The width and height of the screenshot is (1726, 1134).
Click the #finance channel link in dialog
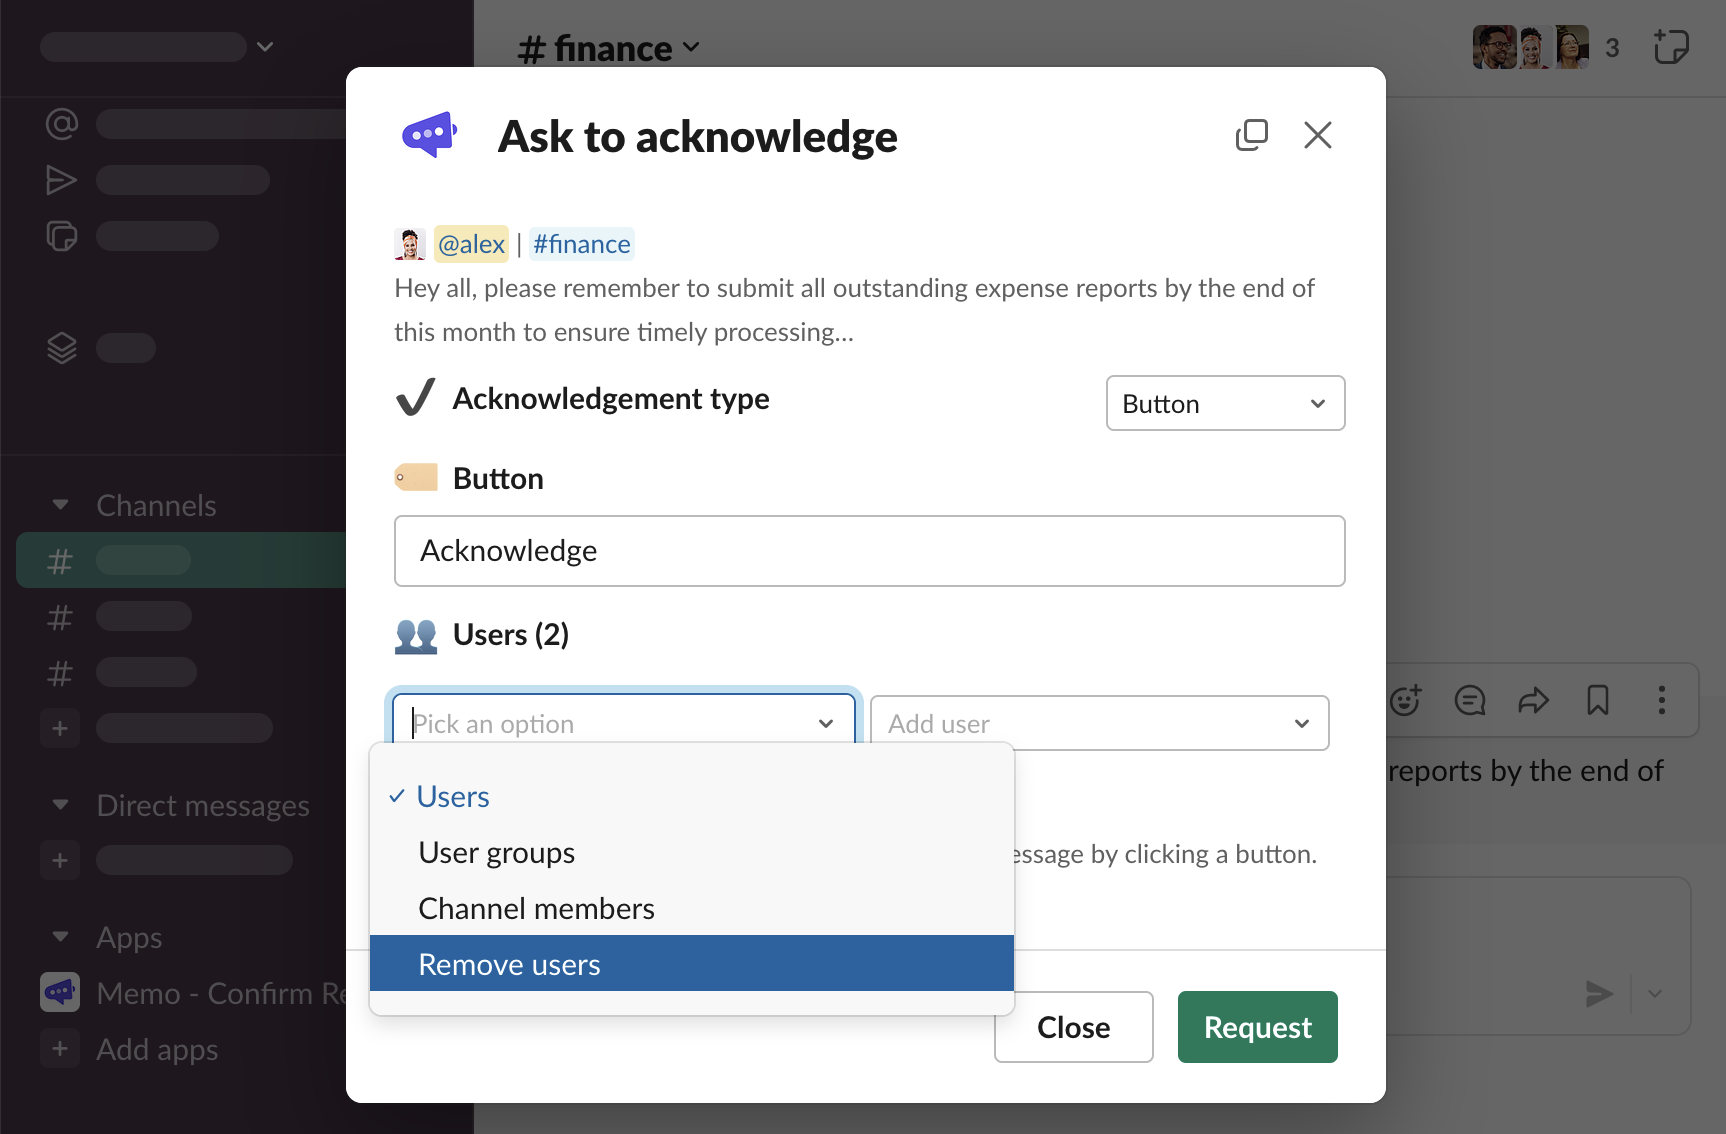[581, 244]
